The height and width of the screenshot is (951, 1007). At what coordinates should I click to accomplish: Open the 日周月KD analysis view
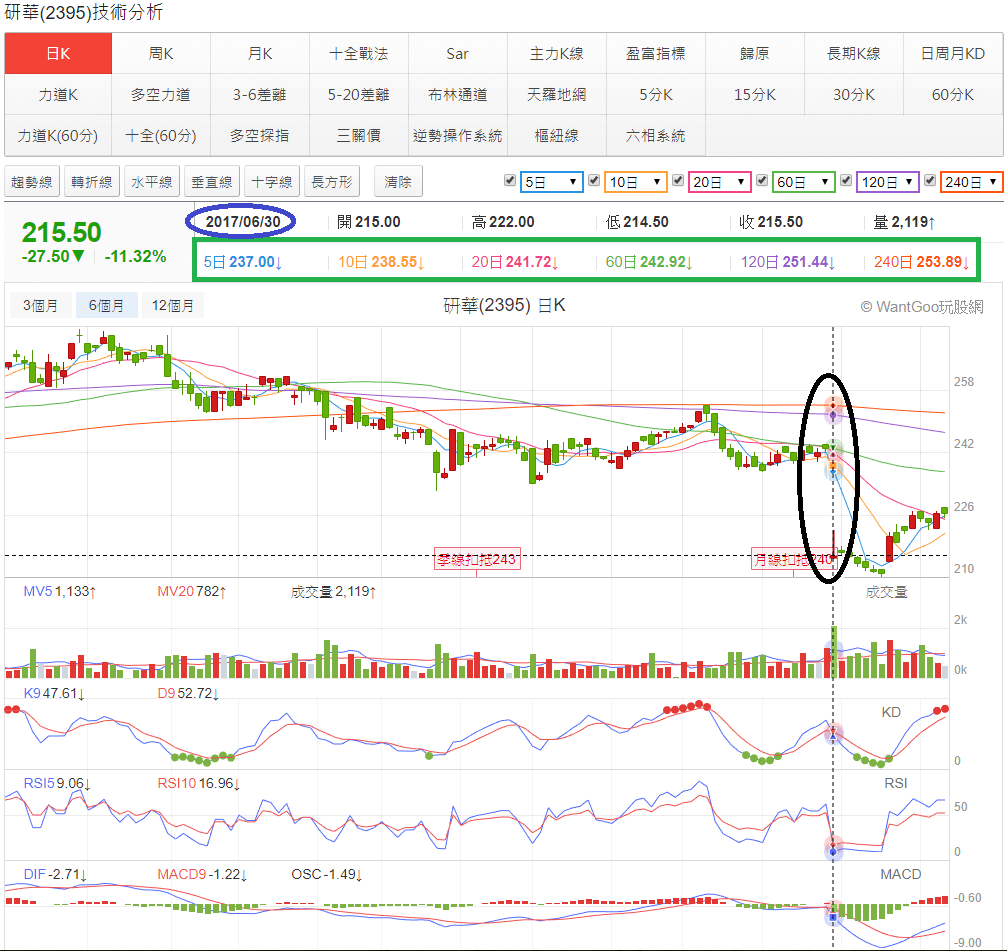point(953,53)
